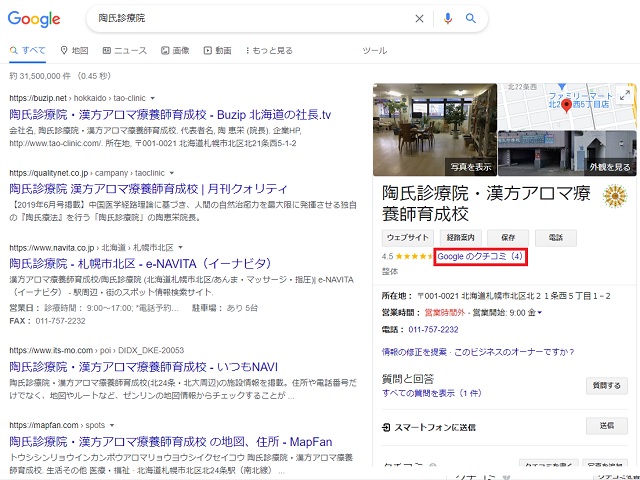Click the clinic's sunflower logo icon
Screen dimensions: 640x480
[x=615, y=196]
